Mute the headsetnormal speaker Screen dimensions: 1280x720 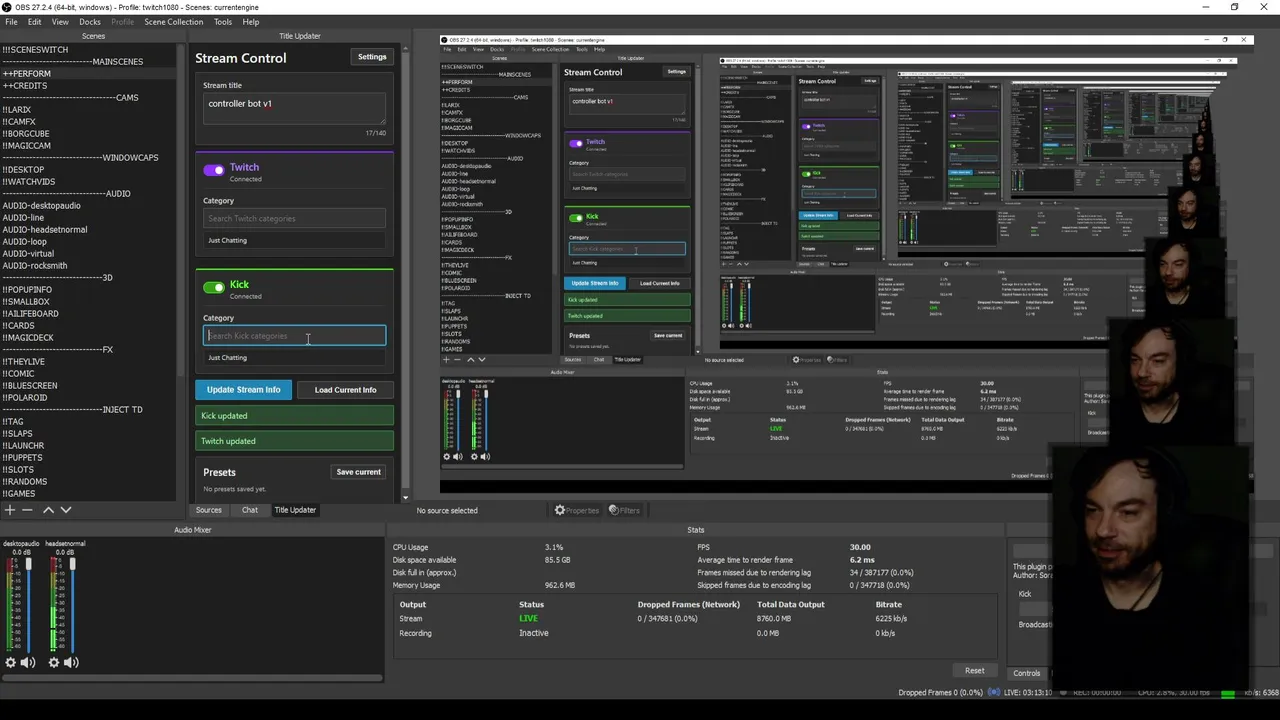click(x=71, y=662)
